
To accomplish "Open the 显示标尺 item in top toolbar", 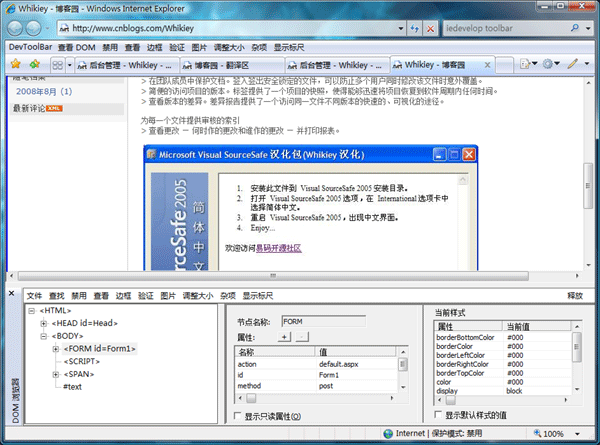I will 289,47.
